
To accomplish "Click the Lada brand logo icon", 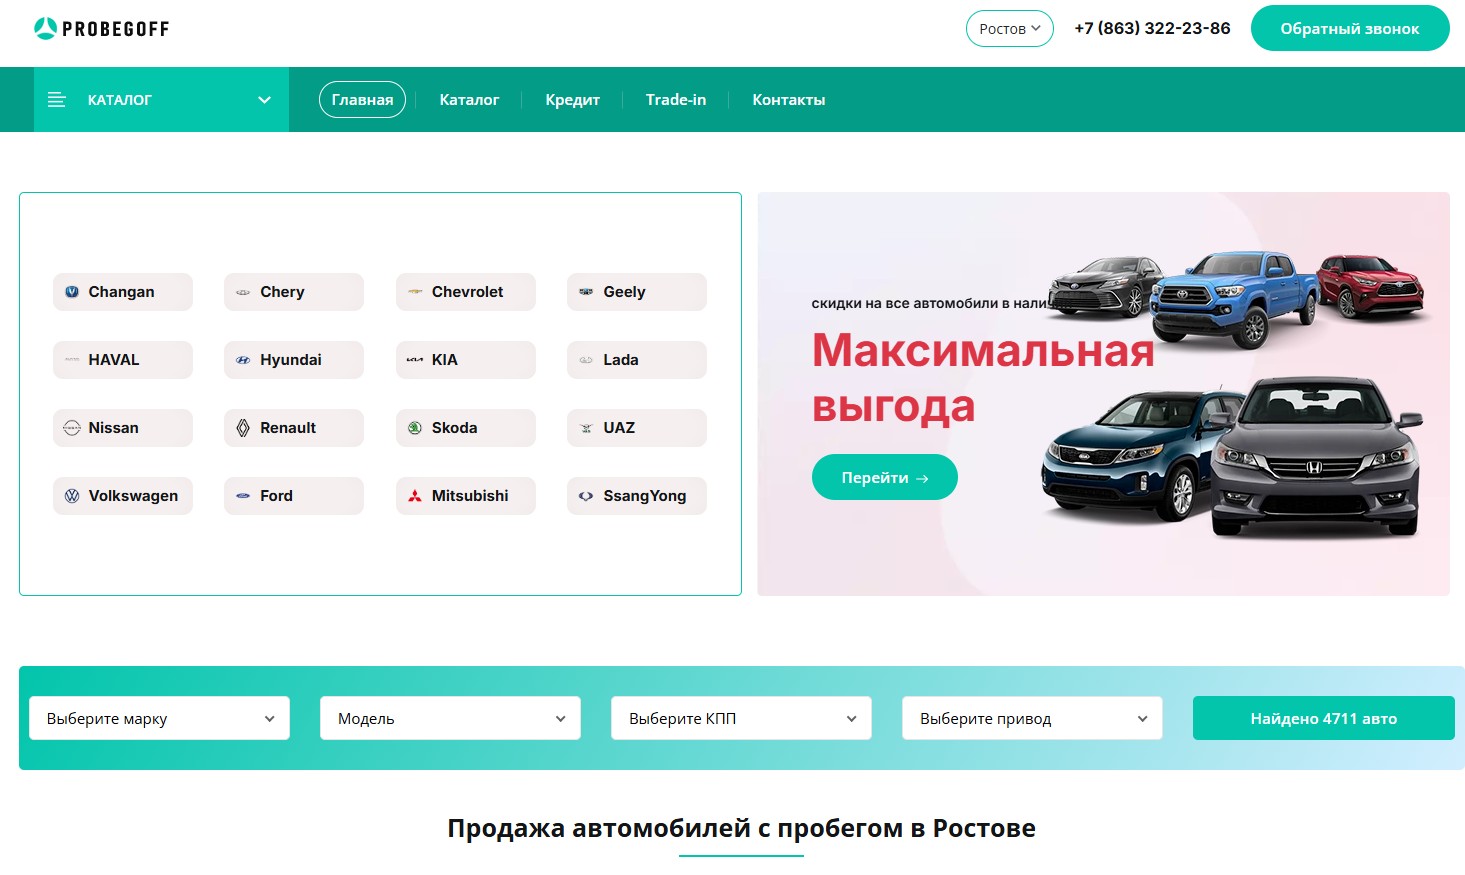I will pyautogui.click(x=586, y=360).
